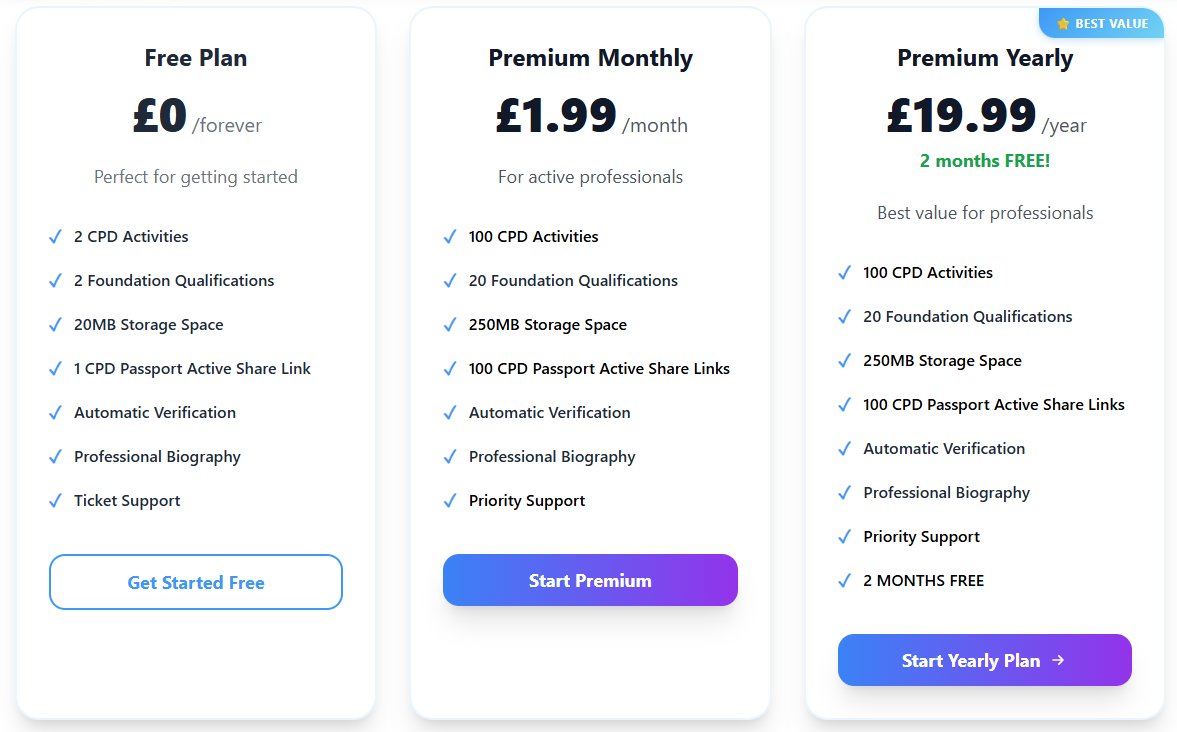
Task: Click the checkmark beside Ticket Support
Action: (56, 500)
